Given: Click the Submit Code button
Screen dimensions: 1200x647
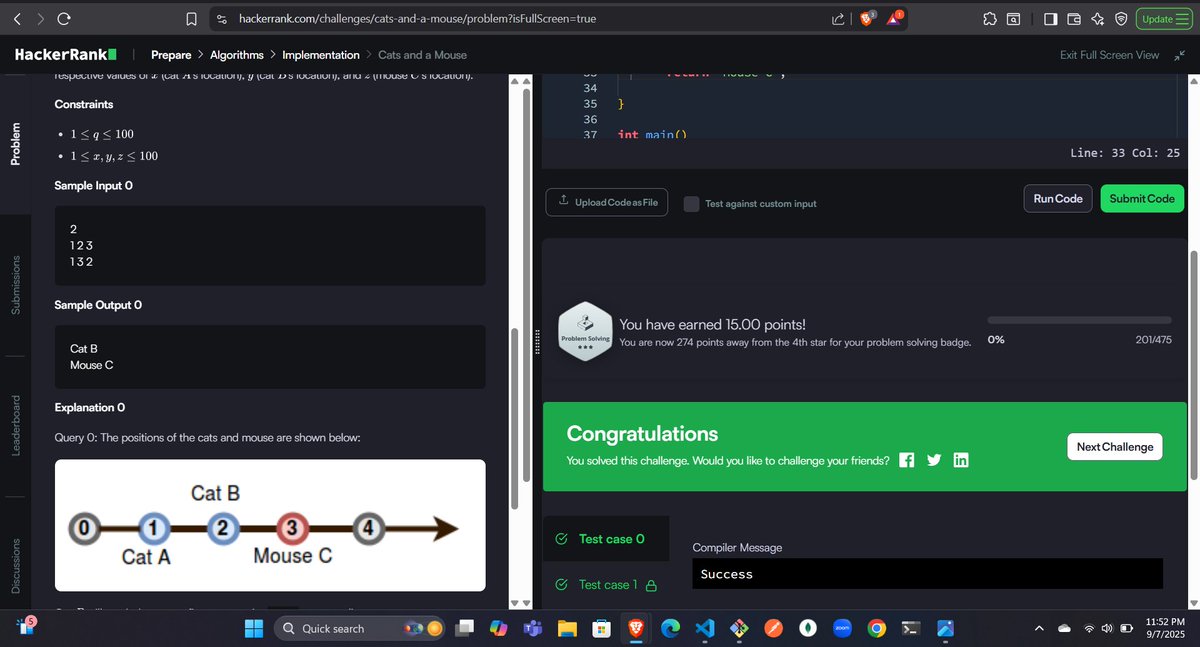Looking at the screenshot, I should (1141, 198).
